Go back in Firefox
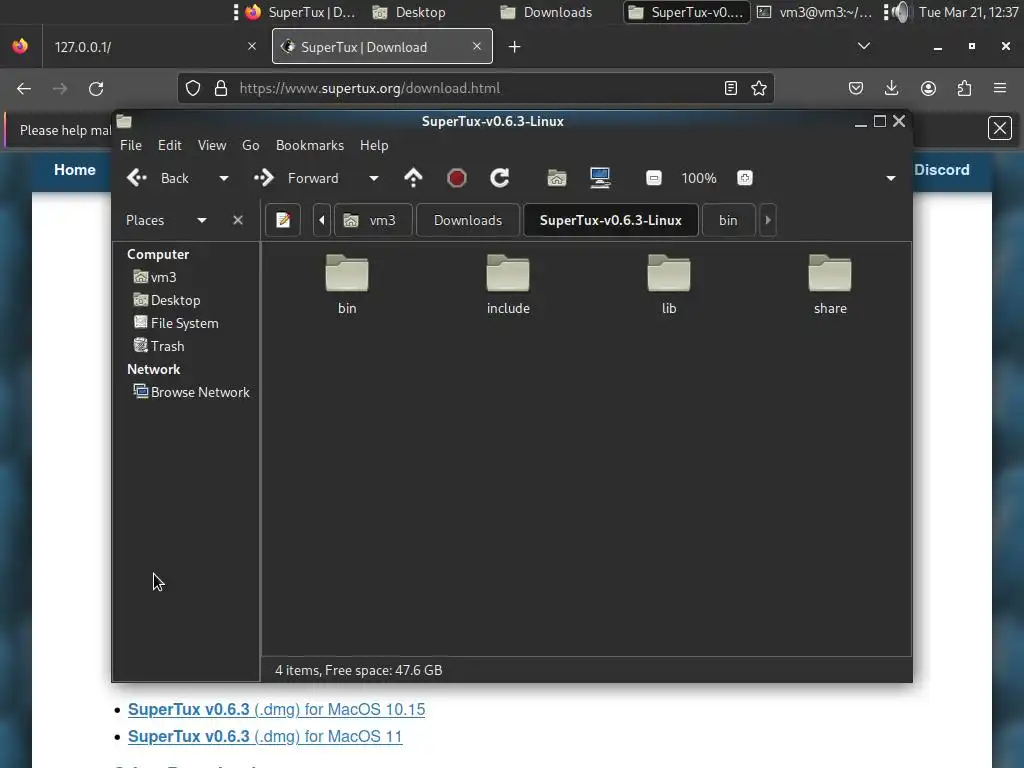 [x=24, y=88]
